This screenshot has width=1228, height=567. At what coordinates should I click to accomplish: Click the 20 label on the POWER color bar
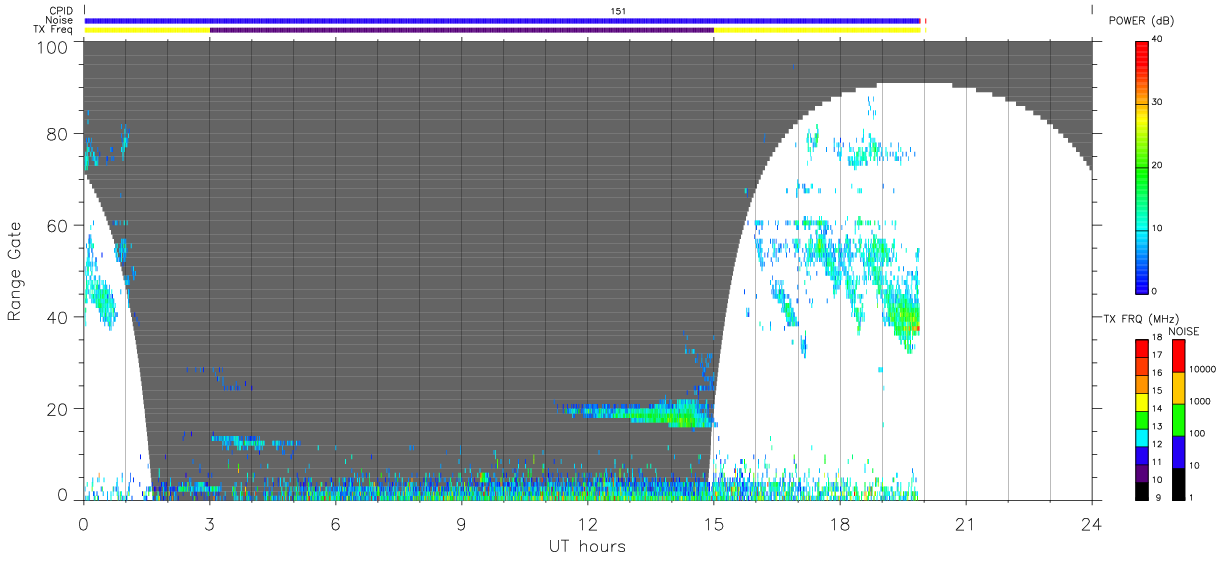click(1157, 166)
